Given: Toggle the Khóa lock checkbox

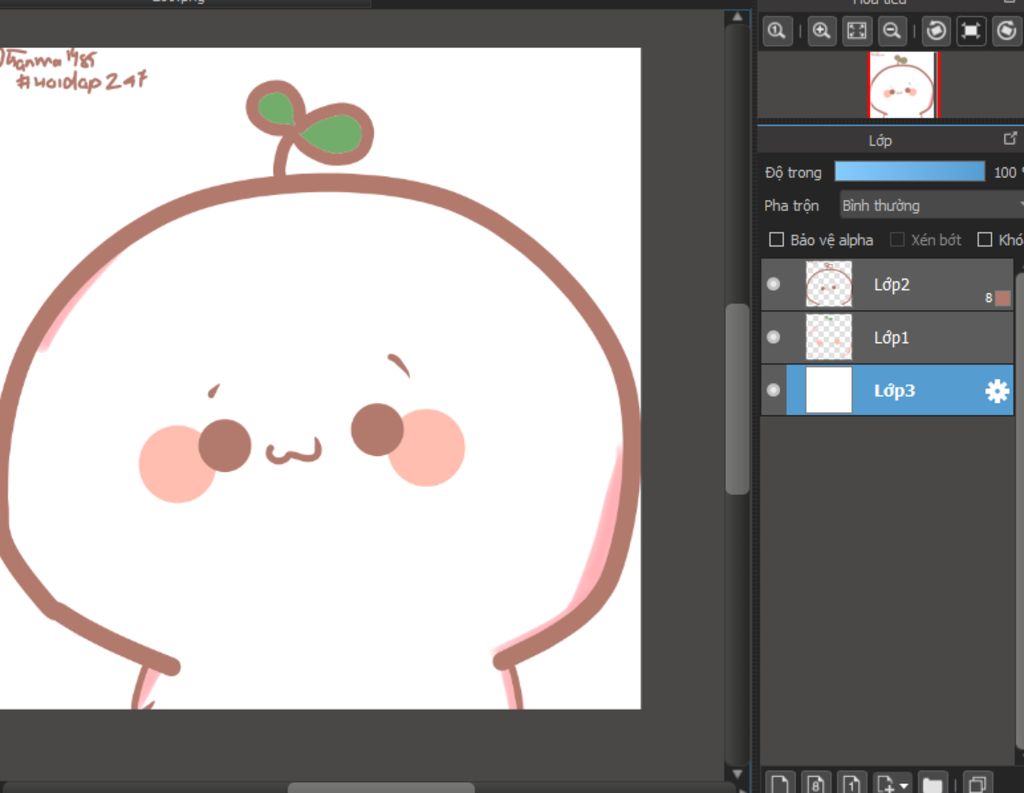Looking at the screenshot, I should coord(985,240).
